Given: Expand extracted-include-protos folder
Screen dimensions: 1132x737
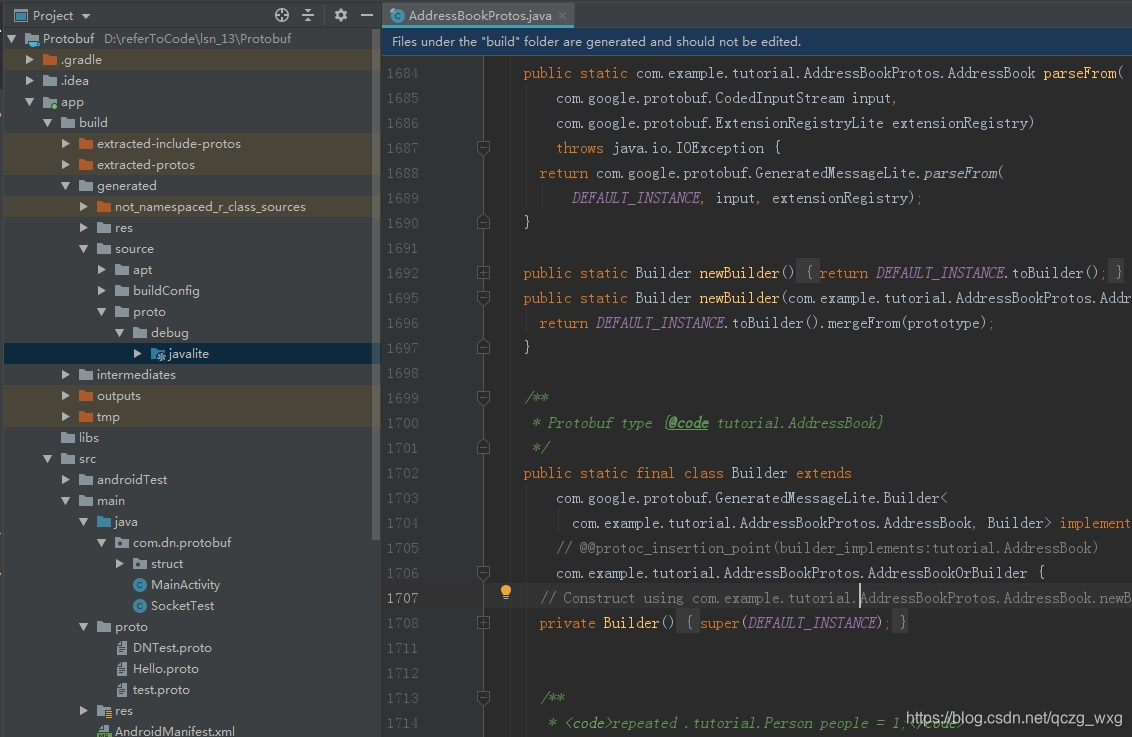Looking at the screenshot, I should (x=66, y=144).
